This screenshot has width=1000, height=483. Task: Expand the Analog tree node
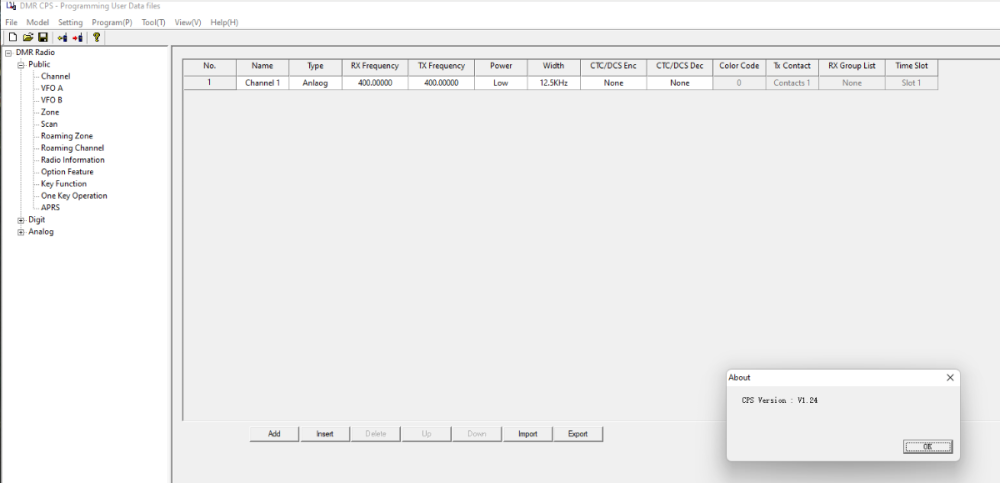click(x=21, y=232)
